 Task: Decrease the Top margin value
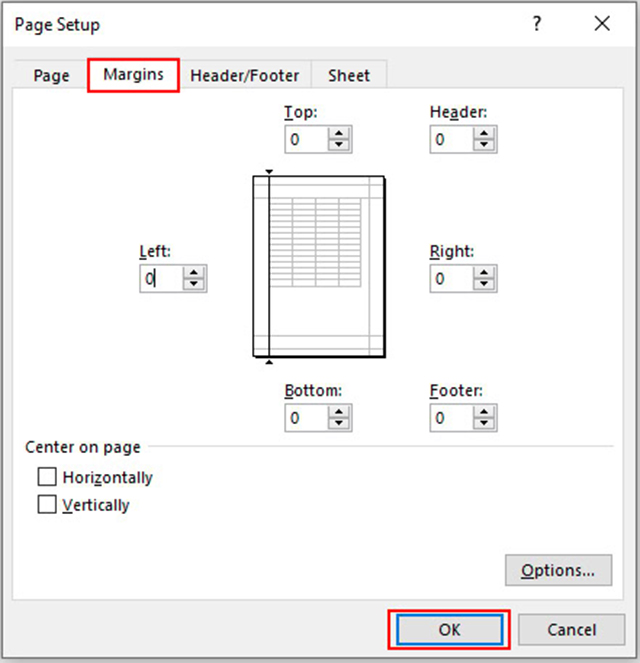tap(339, 145)
